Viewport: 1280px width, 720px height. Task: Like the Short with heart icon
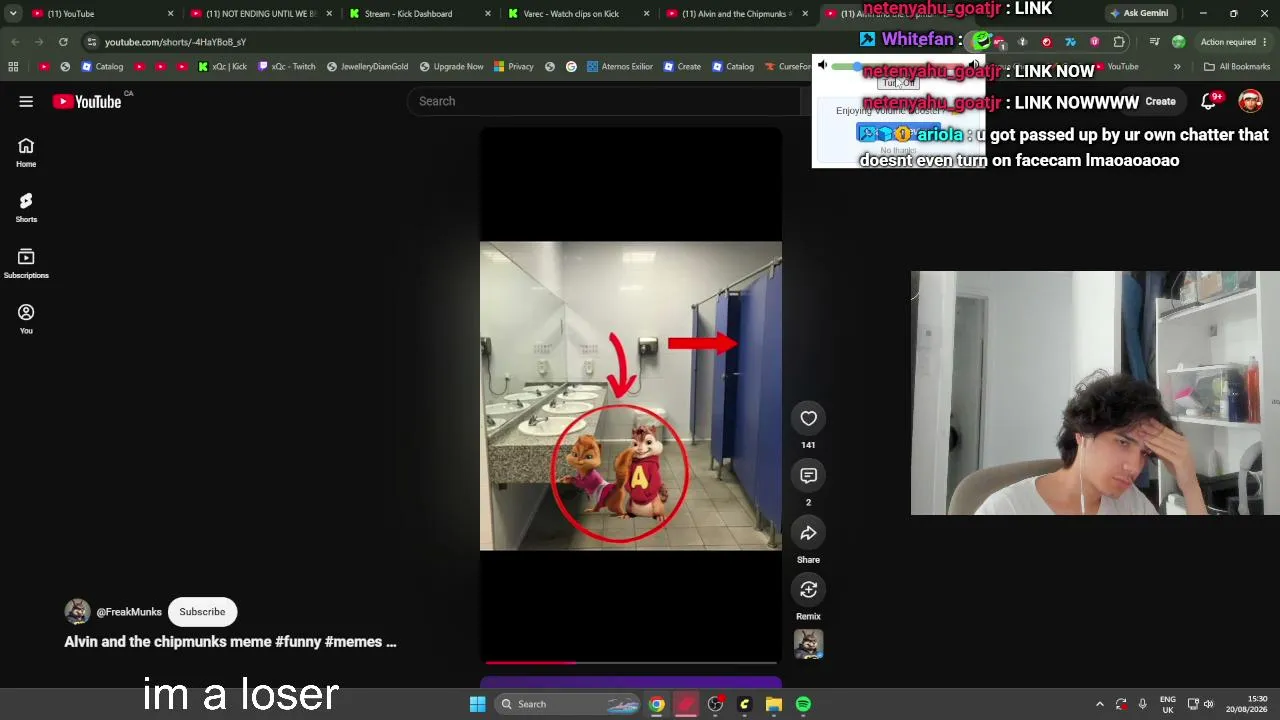pos(808,418)
